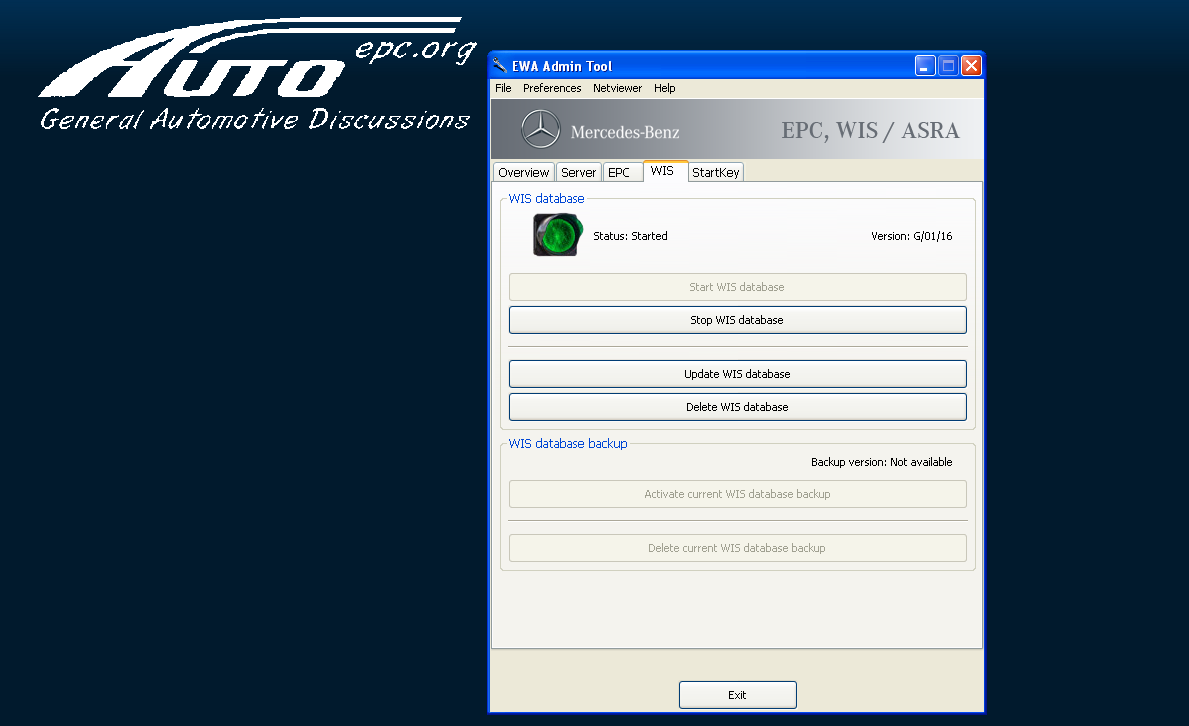Click Activate current WIS database backup
1189x726 pixels.
[737, 494]
